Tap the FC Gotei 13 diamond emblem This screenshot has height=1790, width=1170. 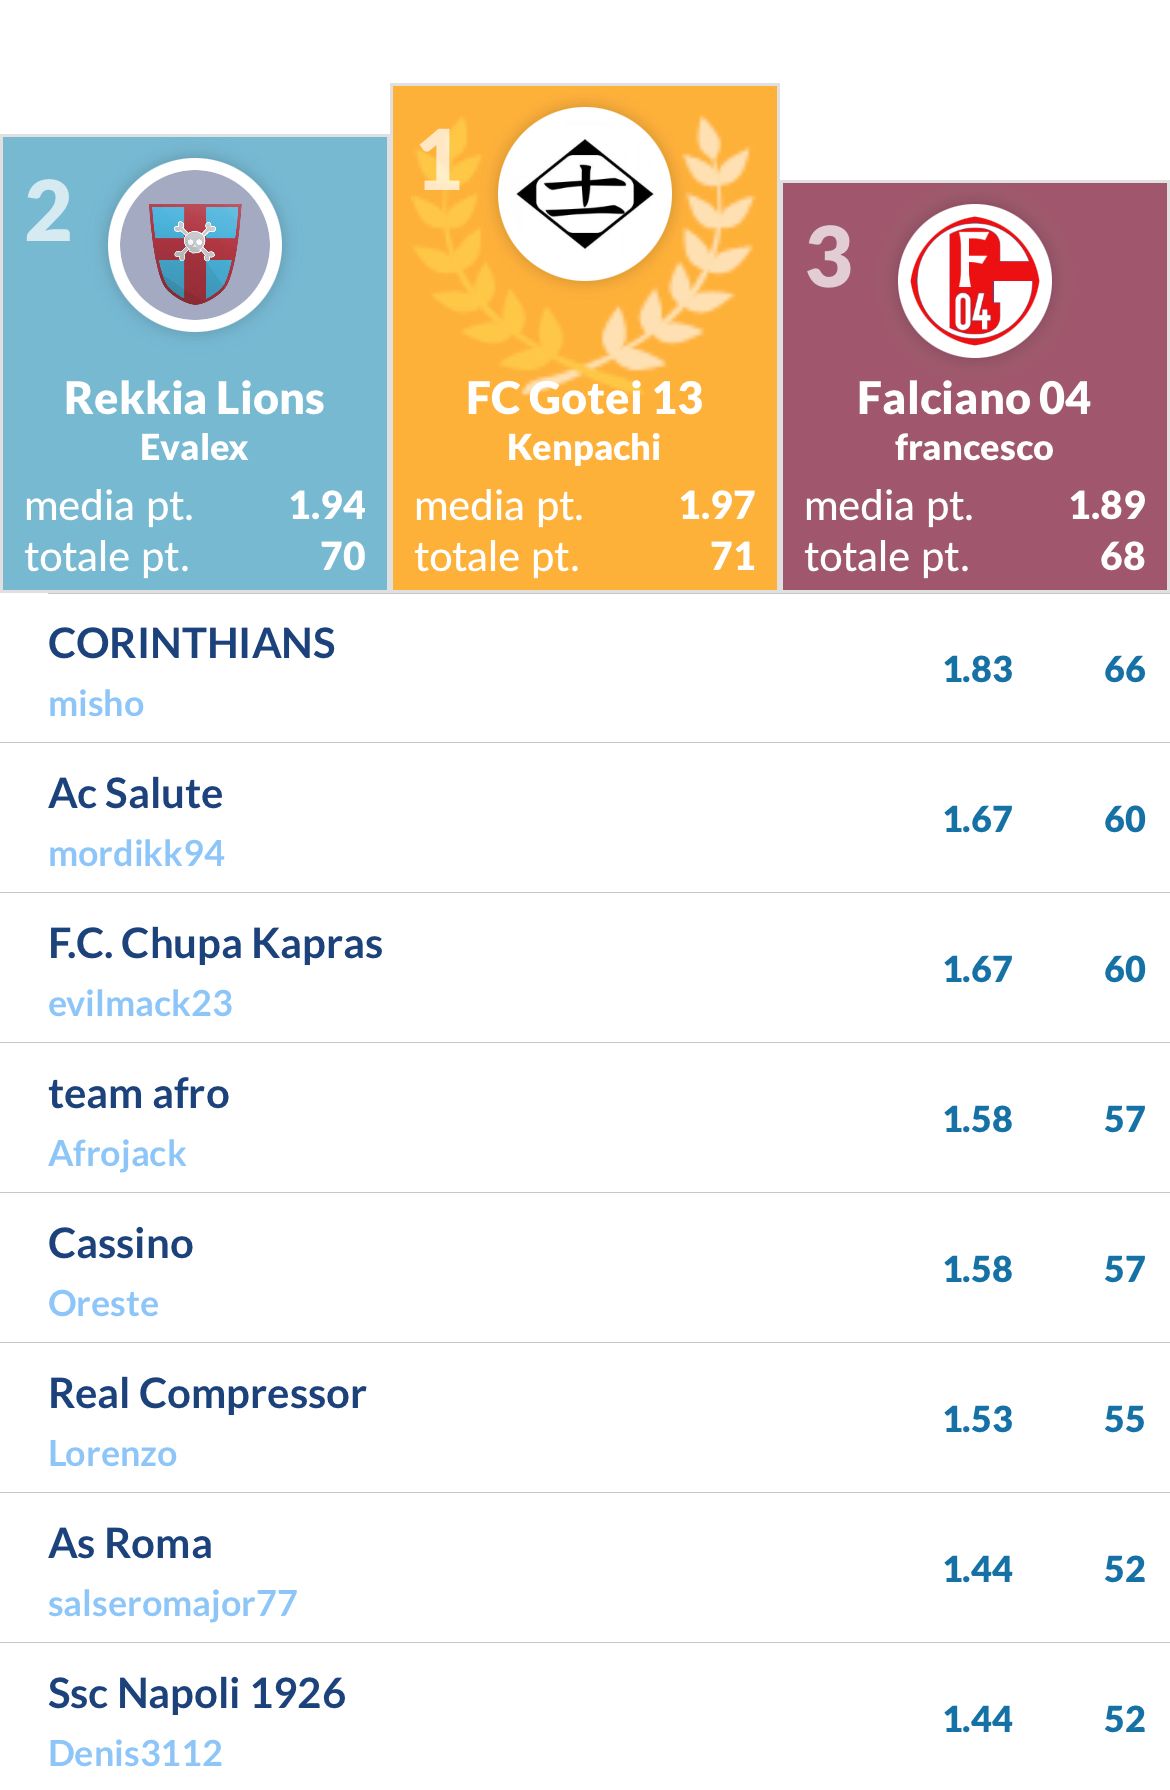pos(585,194)
